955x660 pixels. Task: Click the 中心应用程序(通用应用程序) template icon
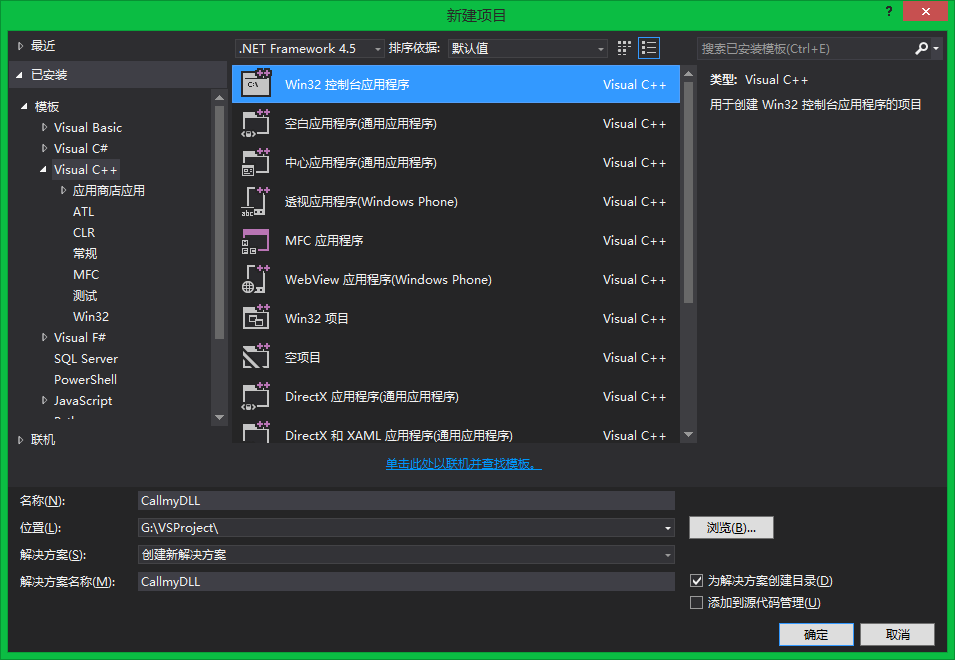[x=256, y=162]
